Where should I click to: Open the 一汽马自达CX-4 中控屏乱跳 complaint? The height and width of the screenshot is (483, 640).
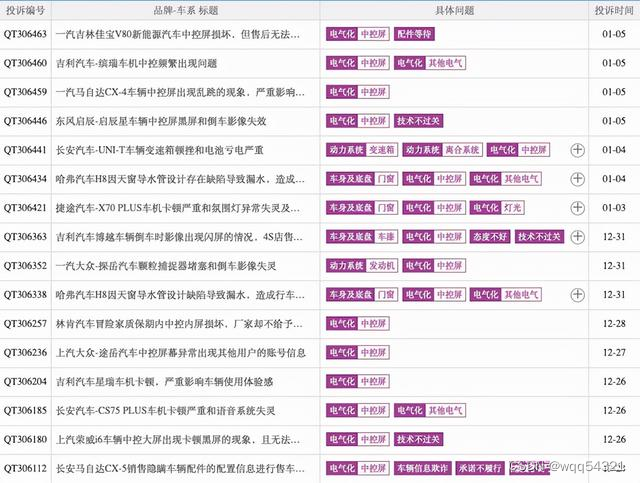(x=180, y=92)
